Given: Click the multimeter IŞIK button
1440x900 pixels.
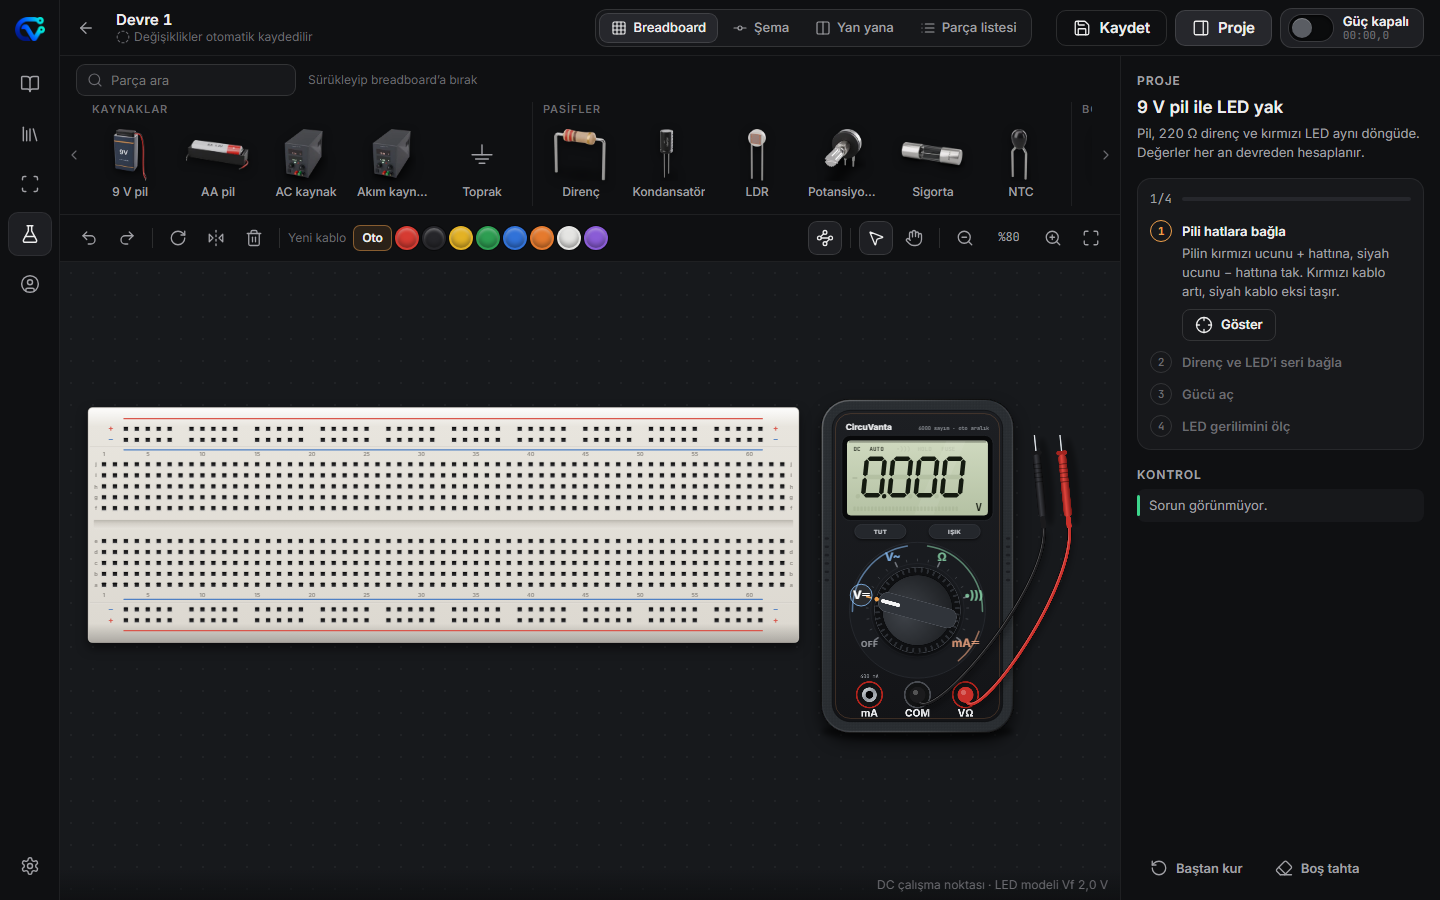Looking at the screenshot, I should [x=954, y=532].
